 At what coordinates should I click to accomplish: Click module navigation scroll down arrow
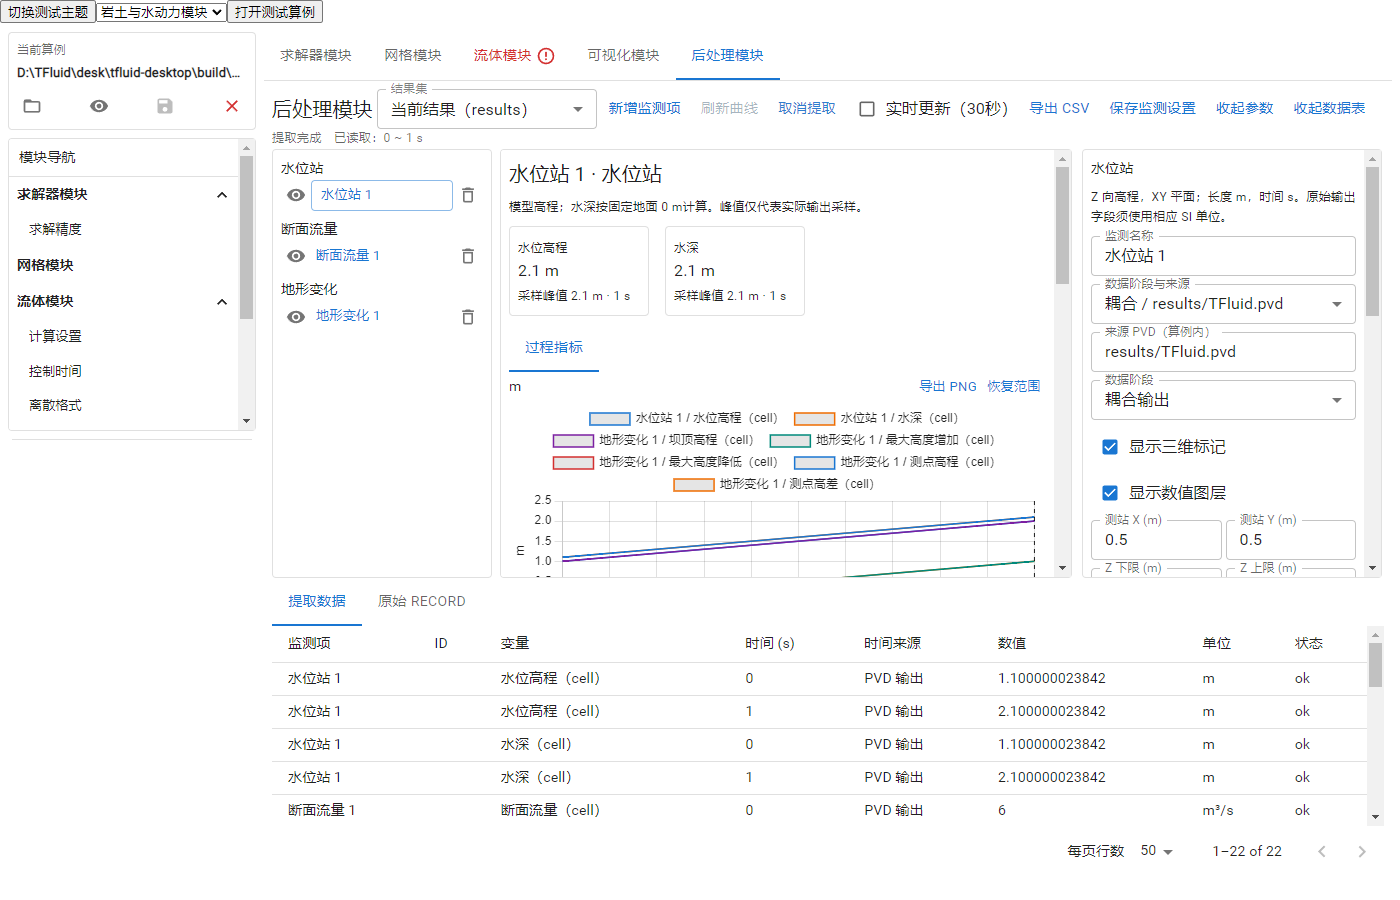point(246,421)
